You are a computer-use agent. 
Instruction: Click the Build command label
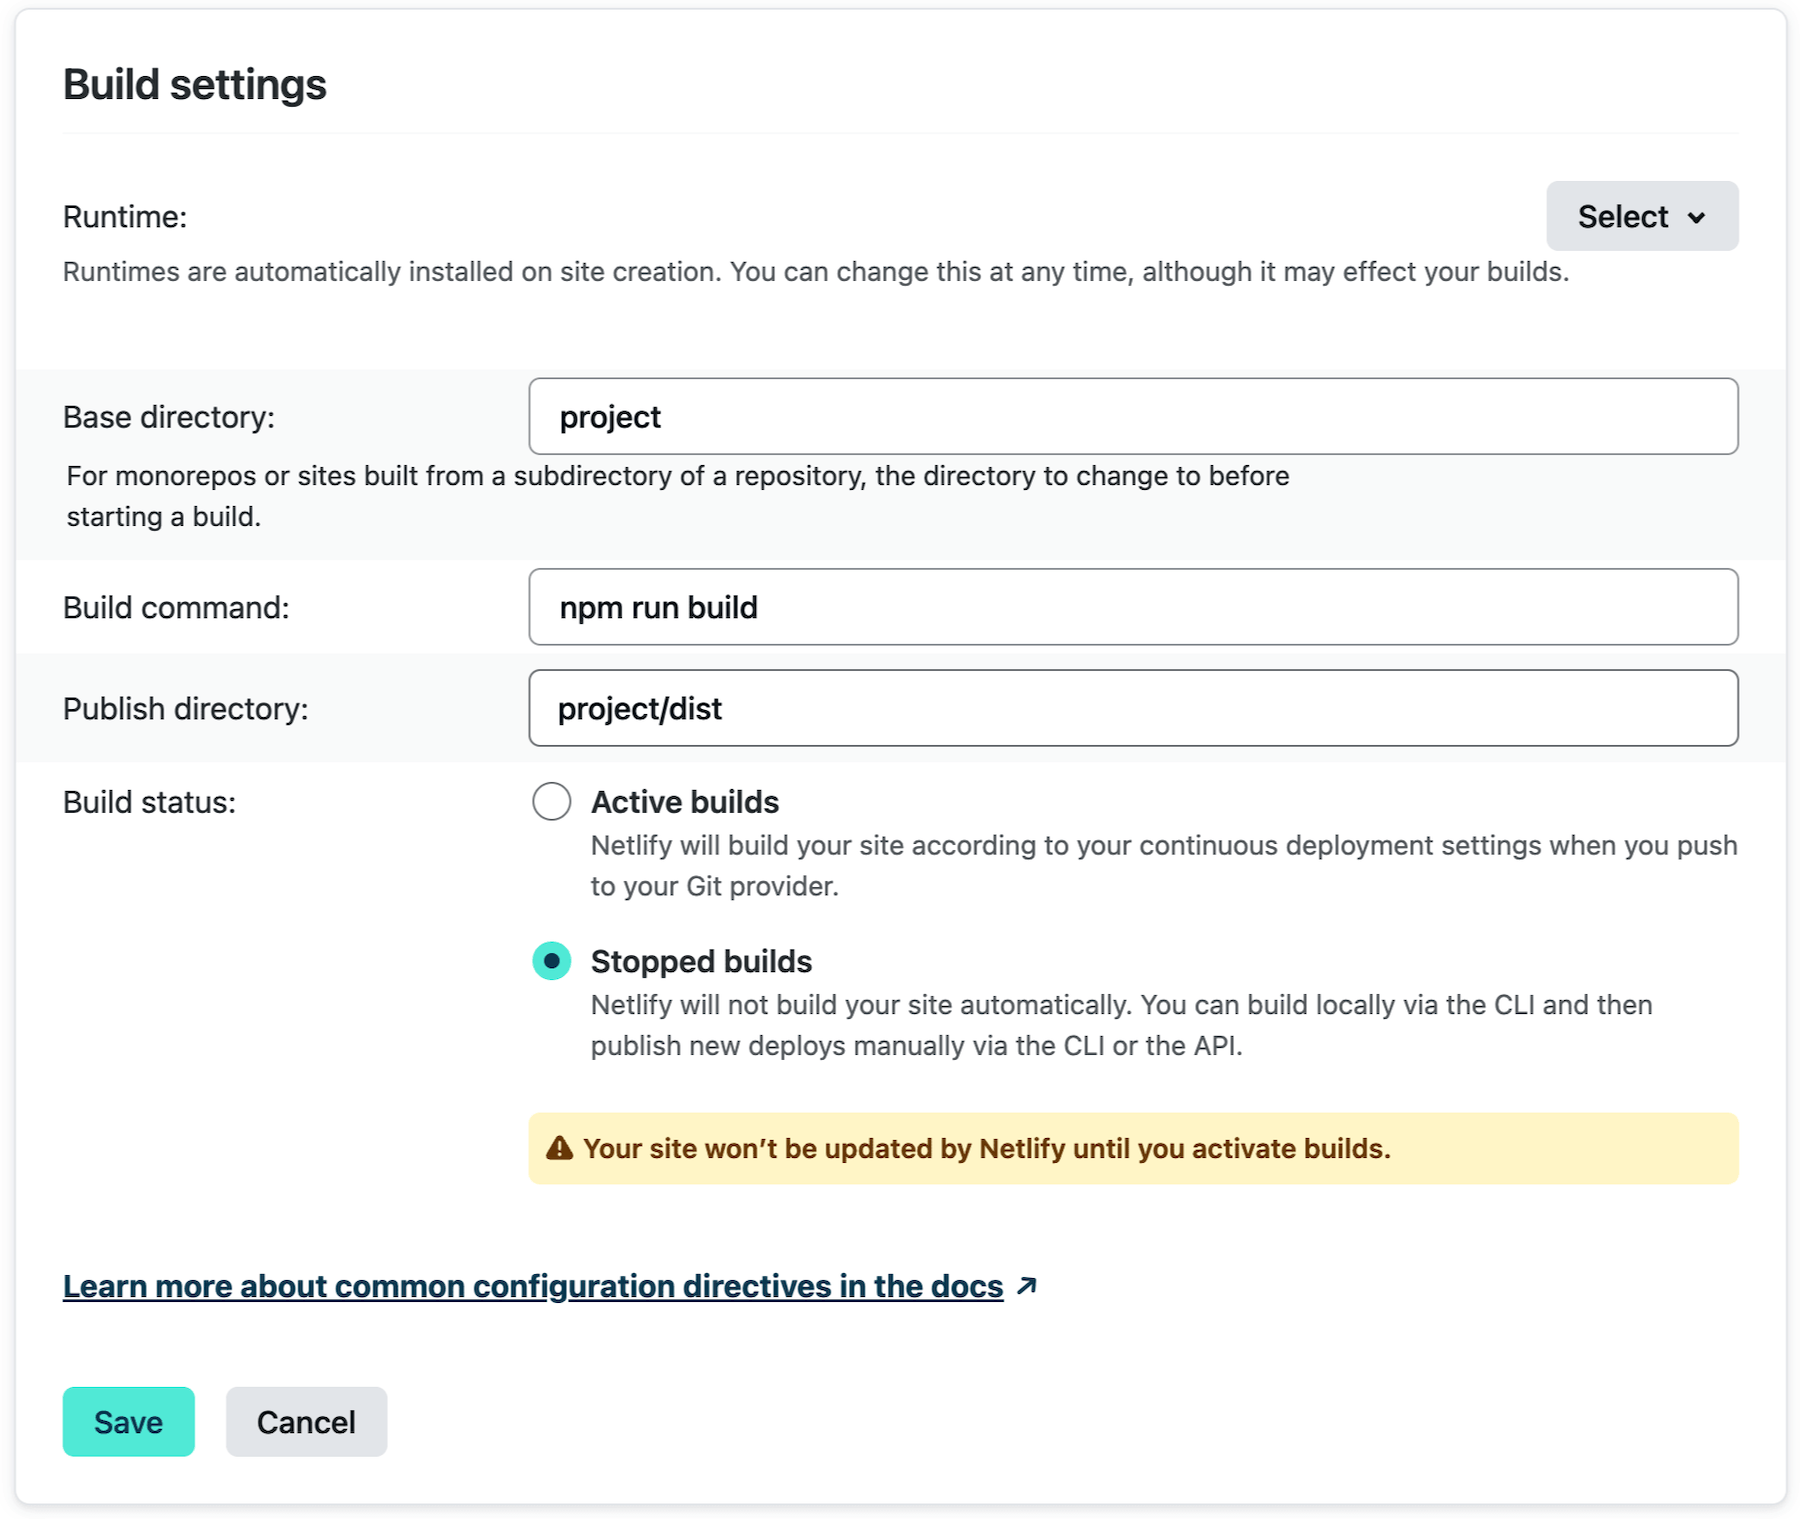(x=176, y=608)
